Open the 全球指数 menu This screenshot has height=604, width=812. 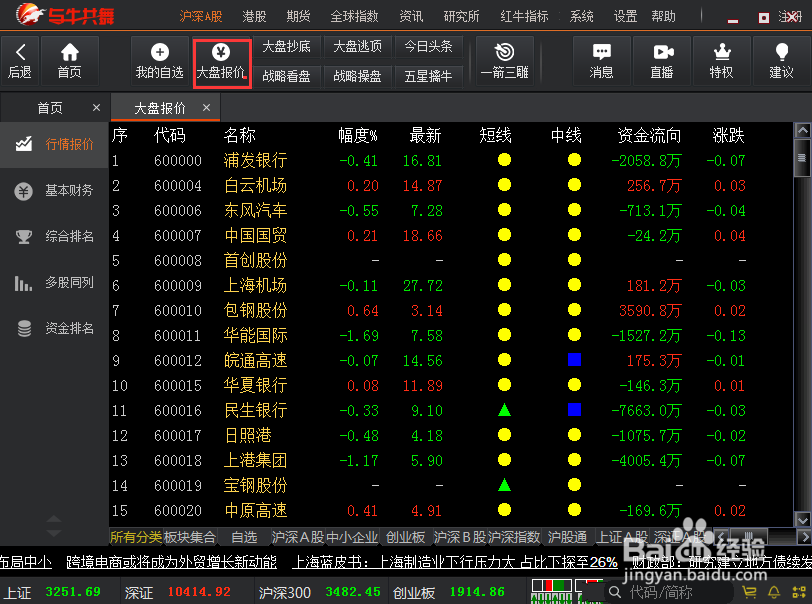tap(354, 17)
